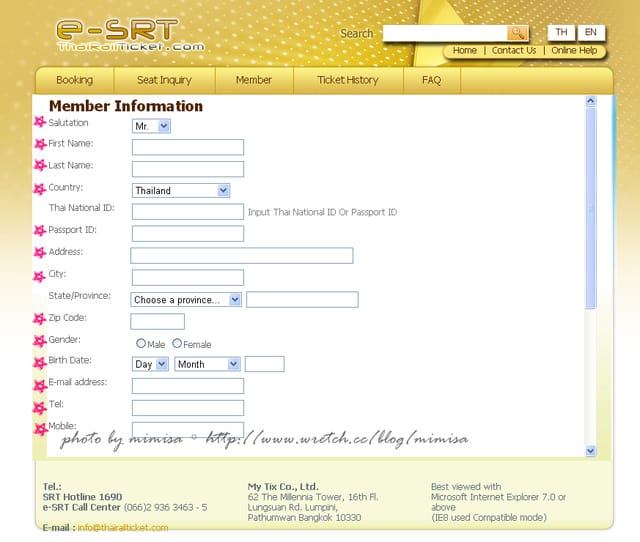
Task: Open the Contact Us link
Action: [514, 51]
